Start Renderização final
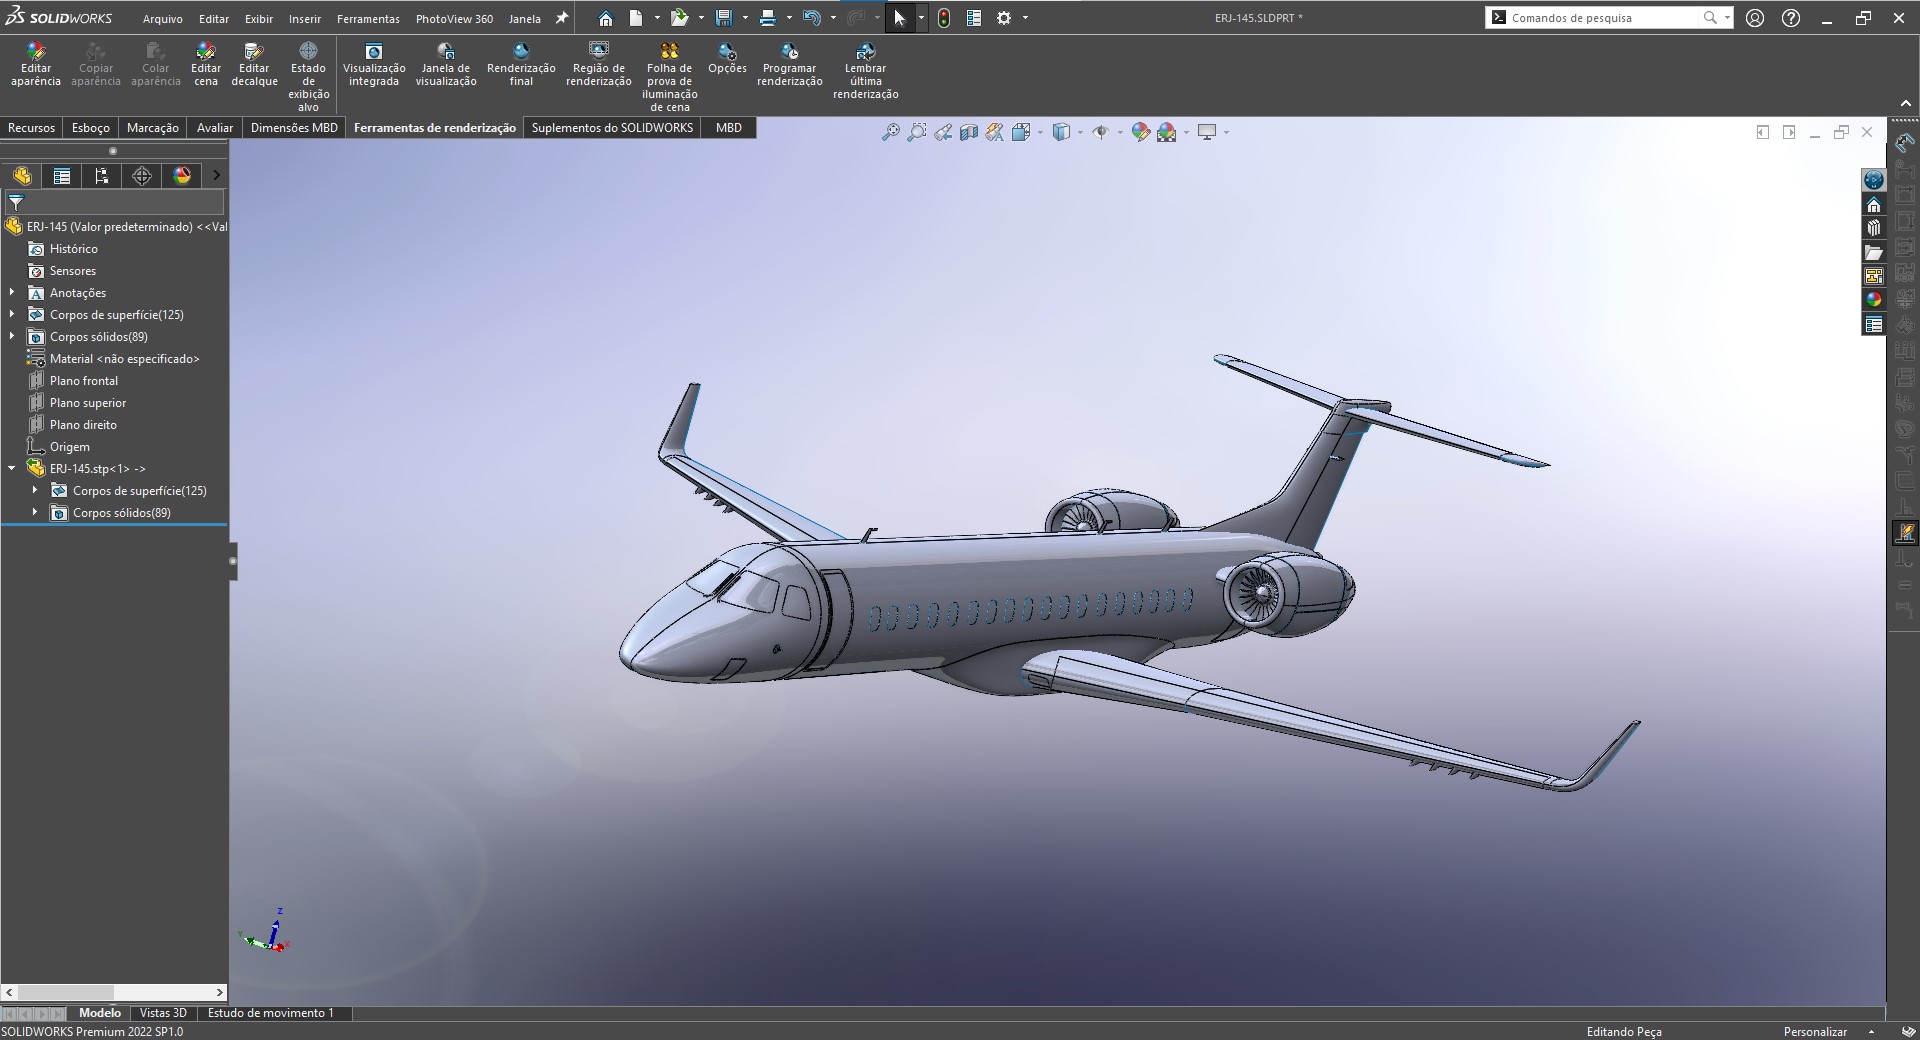 pos(521,64)
